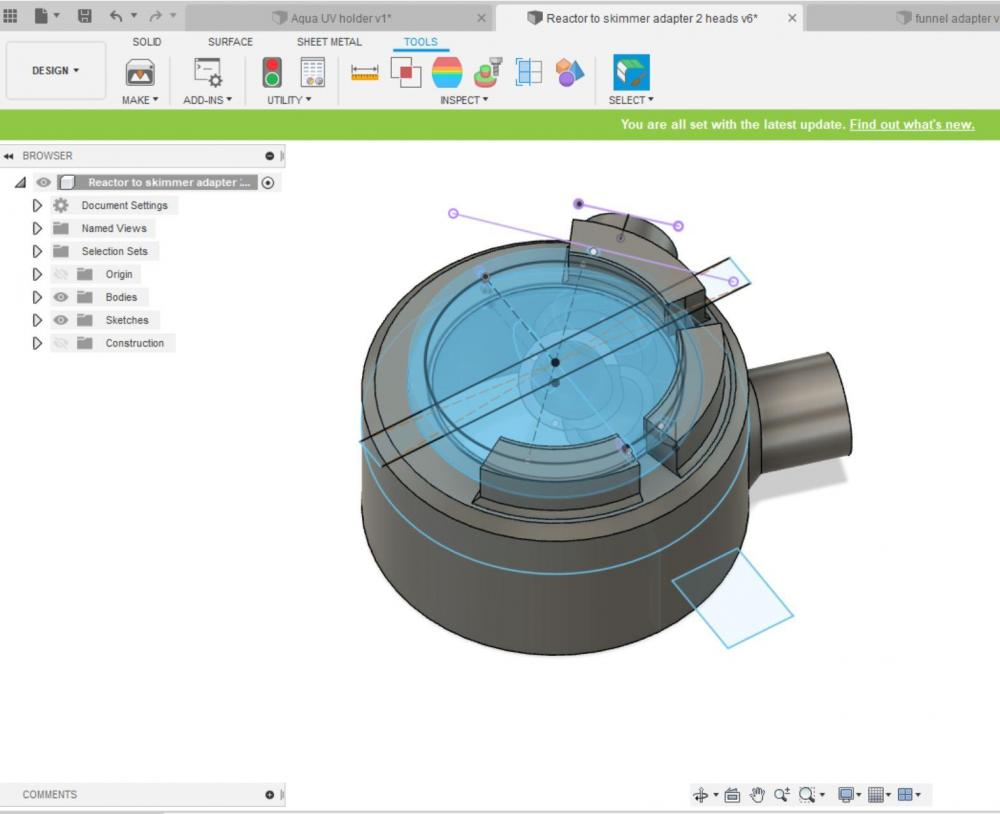This screenshot has height=814, width=1000.
Task: Toggle visibility of the Sketches folder
Action: 61,320
